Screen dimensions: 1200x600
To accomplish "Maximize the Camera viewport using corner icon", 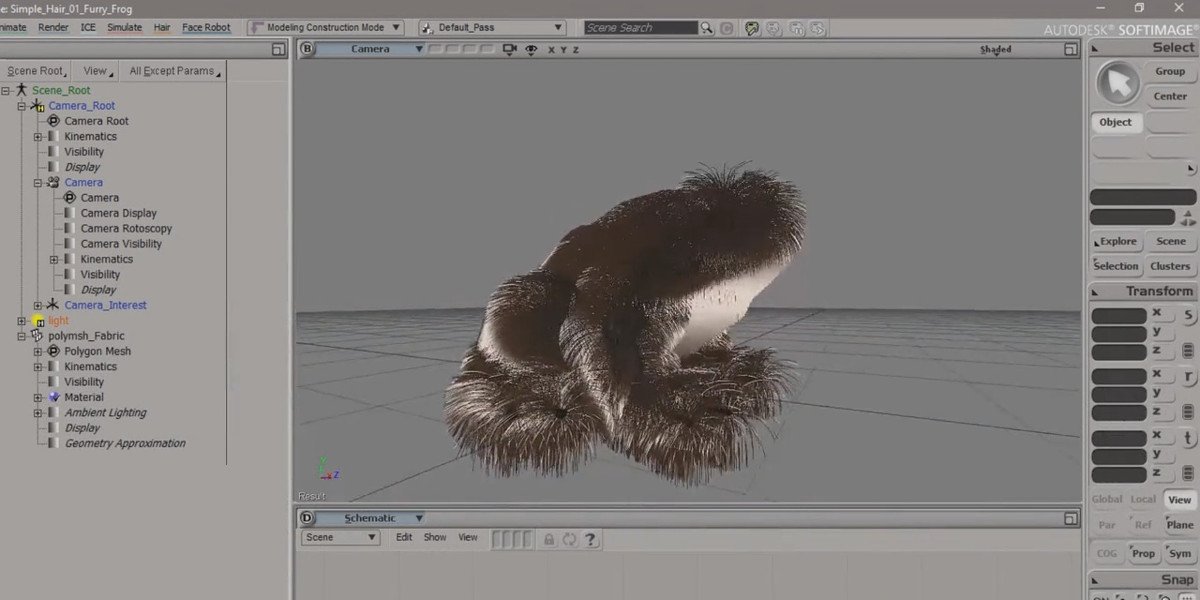I will [x=1071, y=49].
